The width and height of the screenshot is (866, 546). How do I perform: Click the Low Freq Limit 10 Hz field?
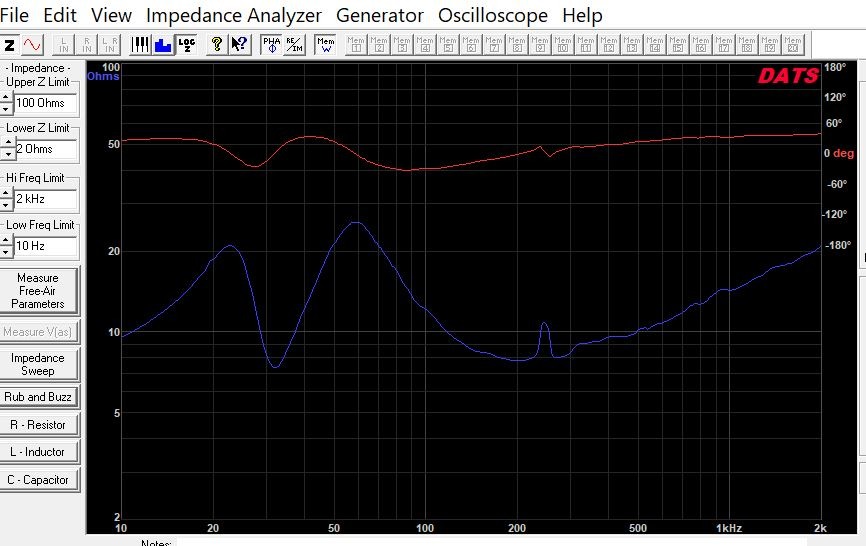[45, 246]
